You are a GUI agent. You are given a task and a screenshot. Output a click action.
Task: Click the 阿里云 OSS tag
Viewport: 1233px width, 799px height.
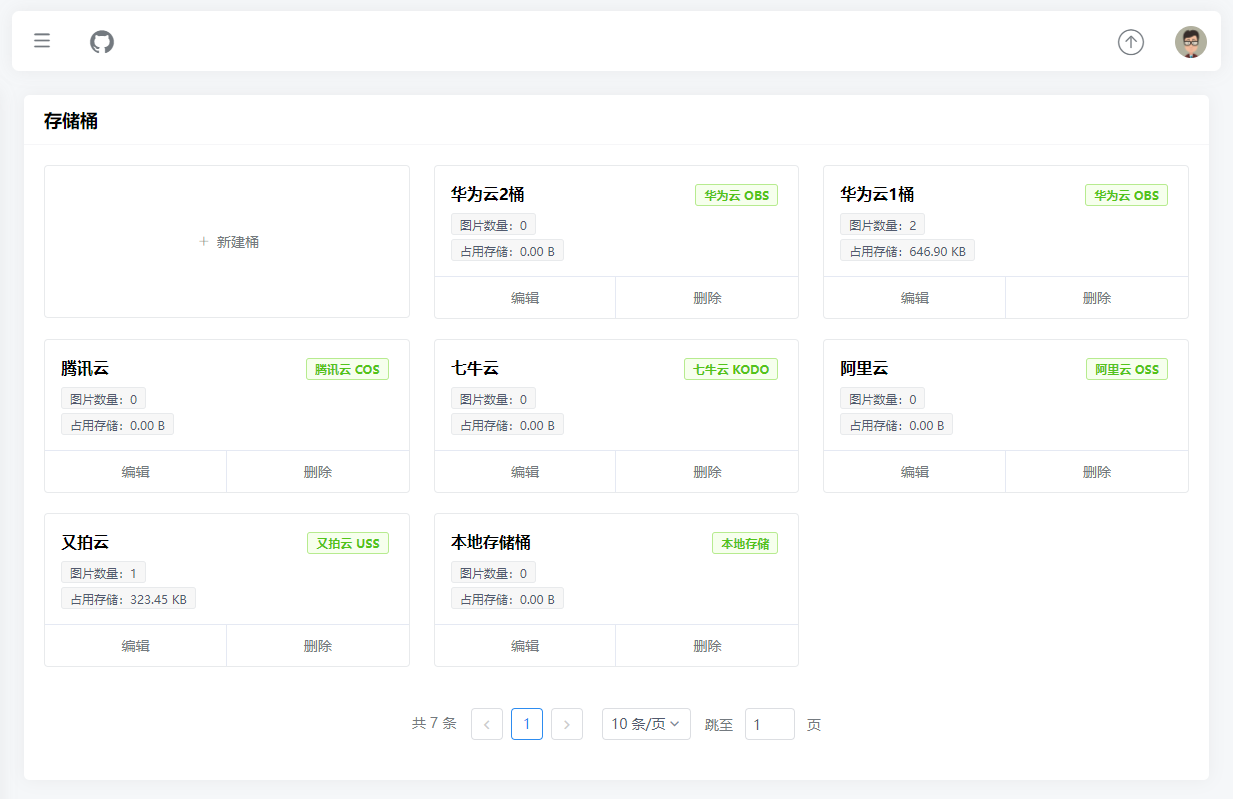pos(1127,369)
